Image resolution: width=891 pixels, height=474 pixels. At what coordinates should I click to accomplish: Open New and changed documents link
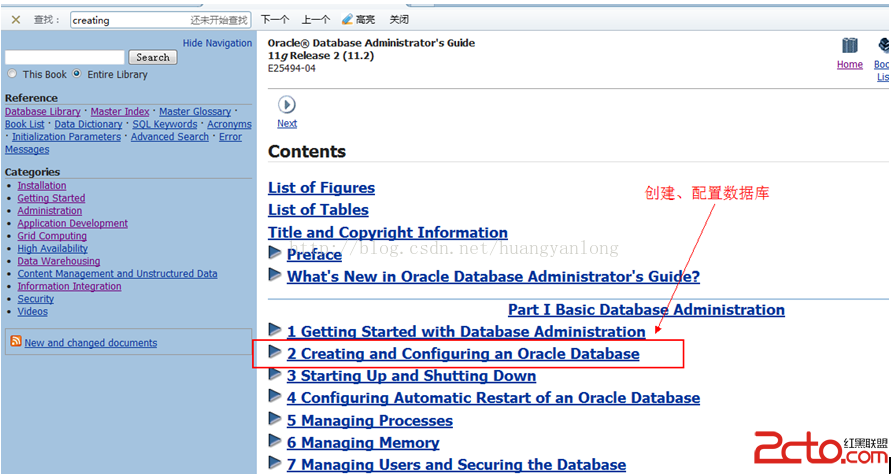pyautogui.click(x=91, y=343)
